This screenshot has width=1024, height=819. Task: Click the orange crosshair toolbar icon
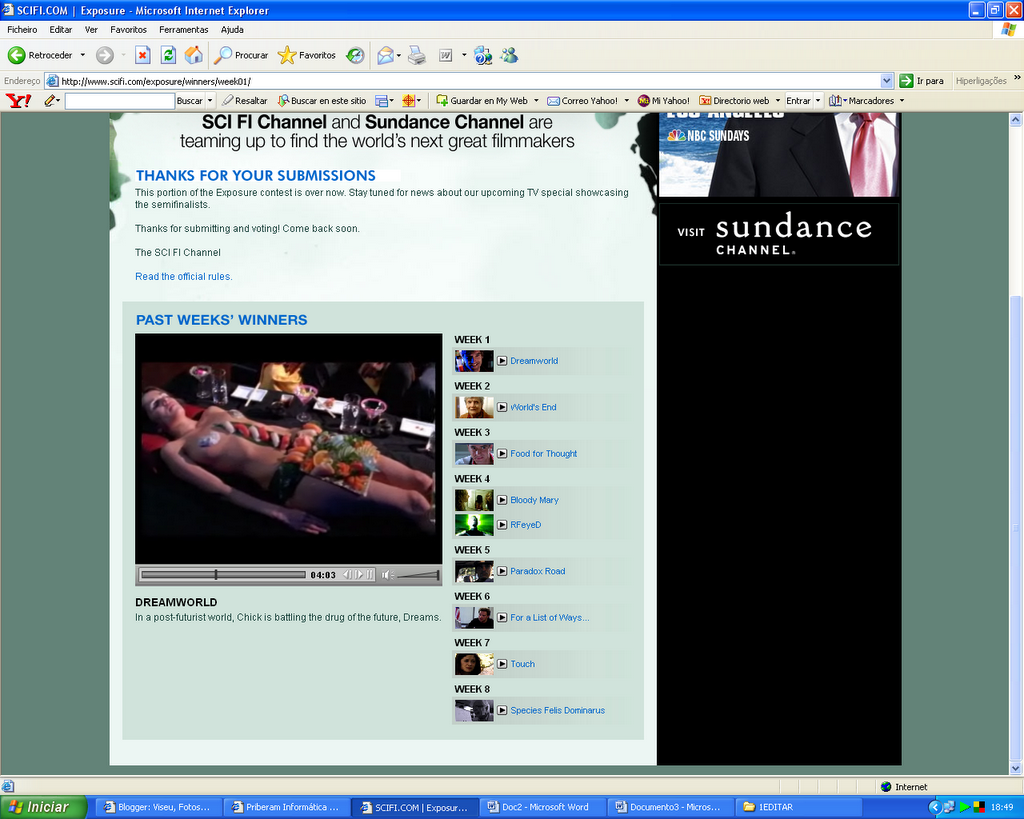point(409,101)
